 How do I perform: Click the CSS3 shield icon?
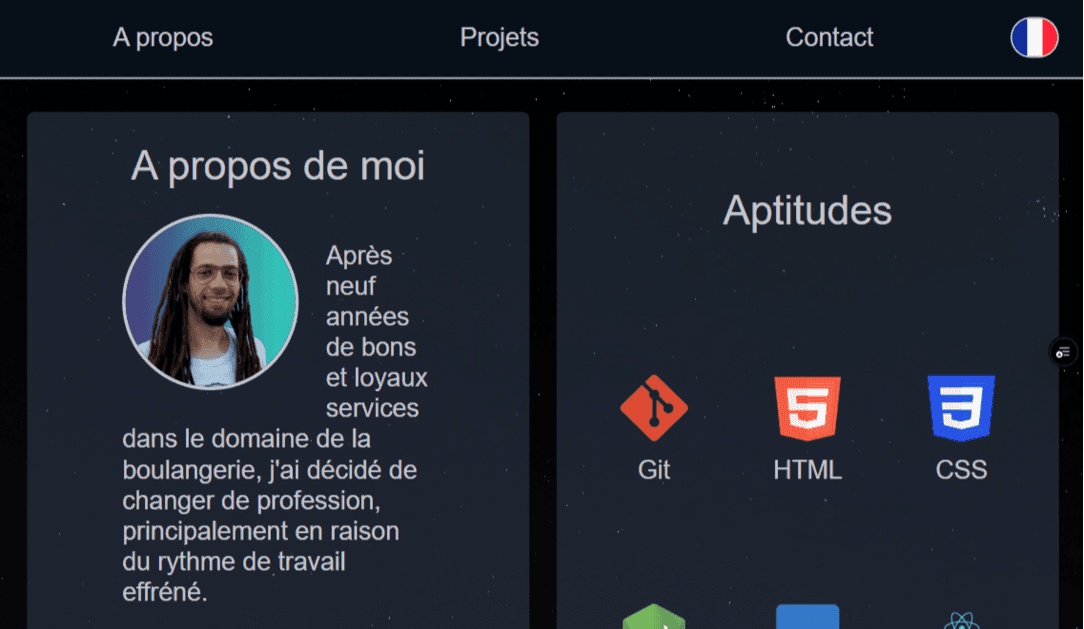click(961, 408)
